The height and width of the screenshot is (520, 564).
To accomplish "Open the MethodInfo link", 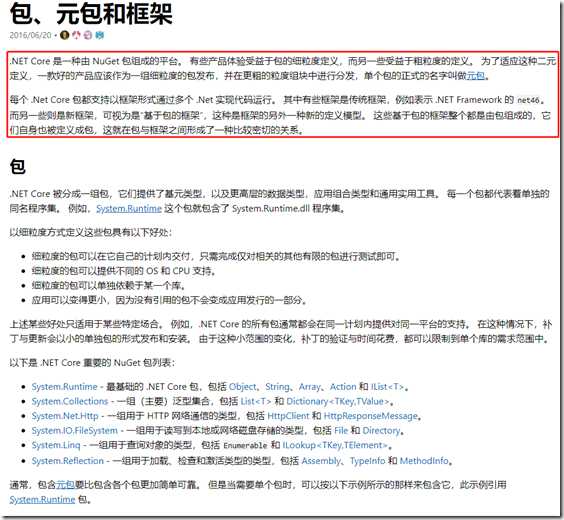I will point(424,461).
